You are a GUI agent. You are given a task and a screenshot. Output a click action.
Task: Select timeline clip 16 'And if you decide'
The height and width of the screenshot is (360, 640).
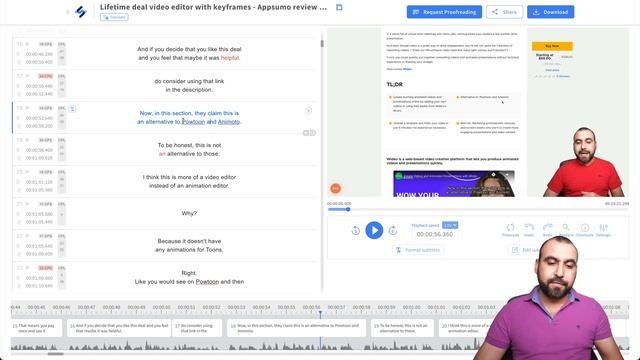click(x=119, y=328)
